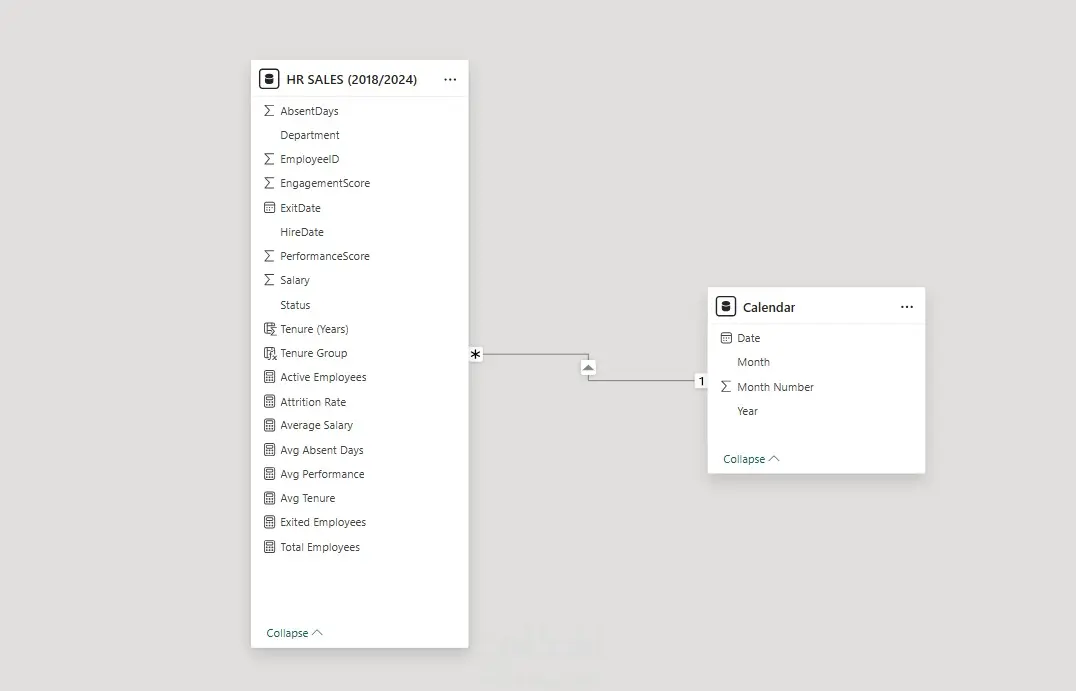Image resolution: width=1076 pixels, height=691 pixels.
Task: Open Calendar table more options ellipsis
Action: coord(907,307)
